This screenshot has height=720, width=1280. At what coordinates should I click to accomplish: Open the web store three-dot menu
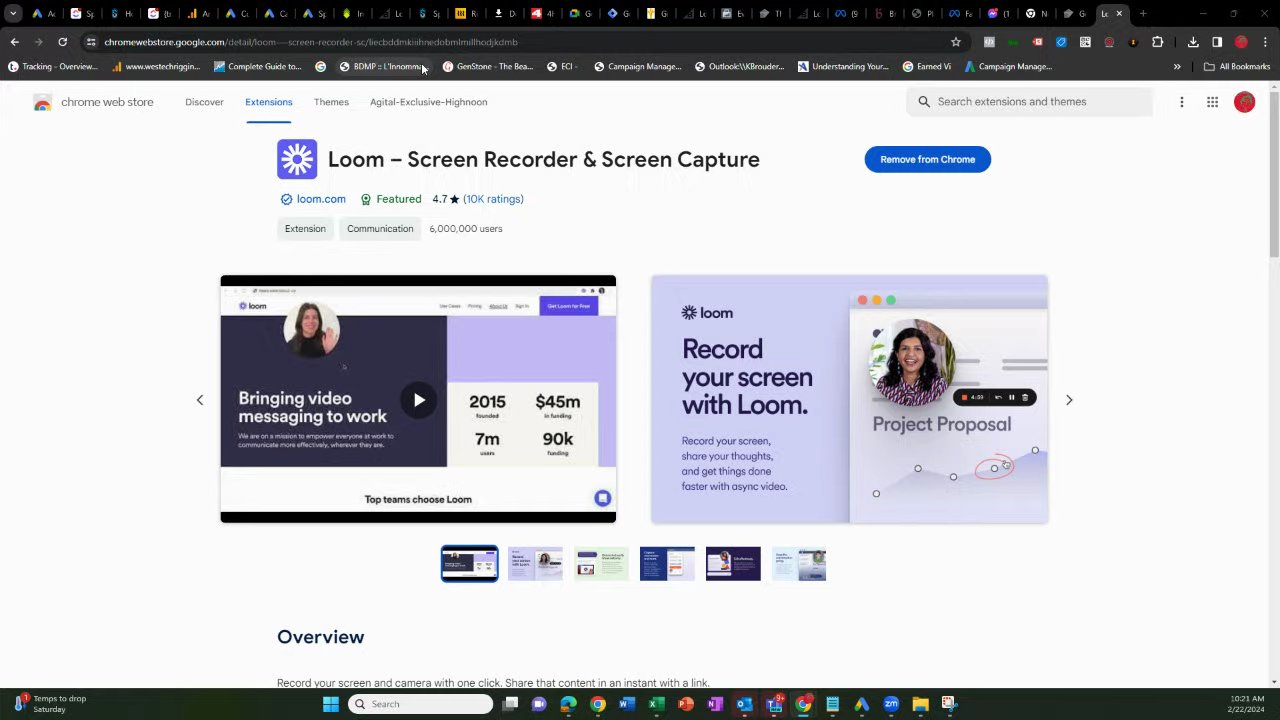(1182, 102)
